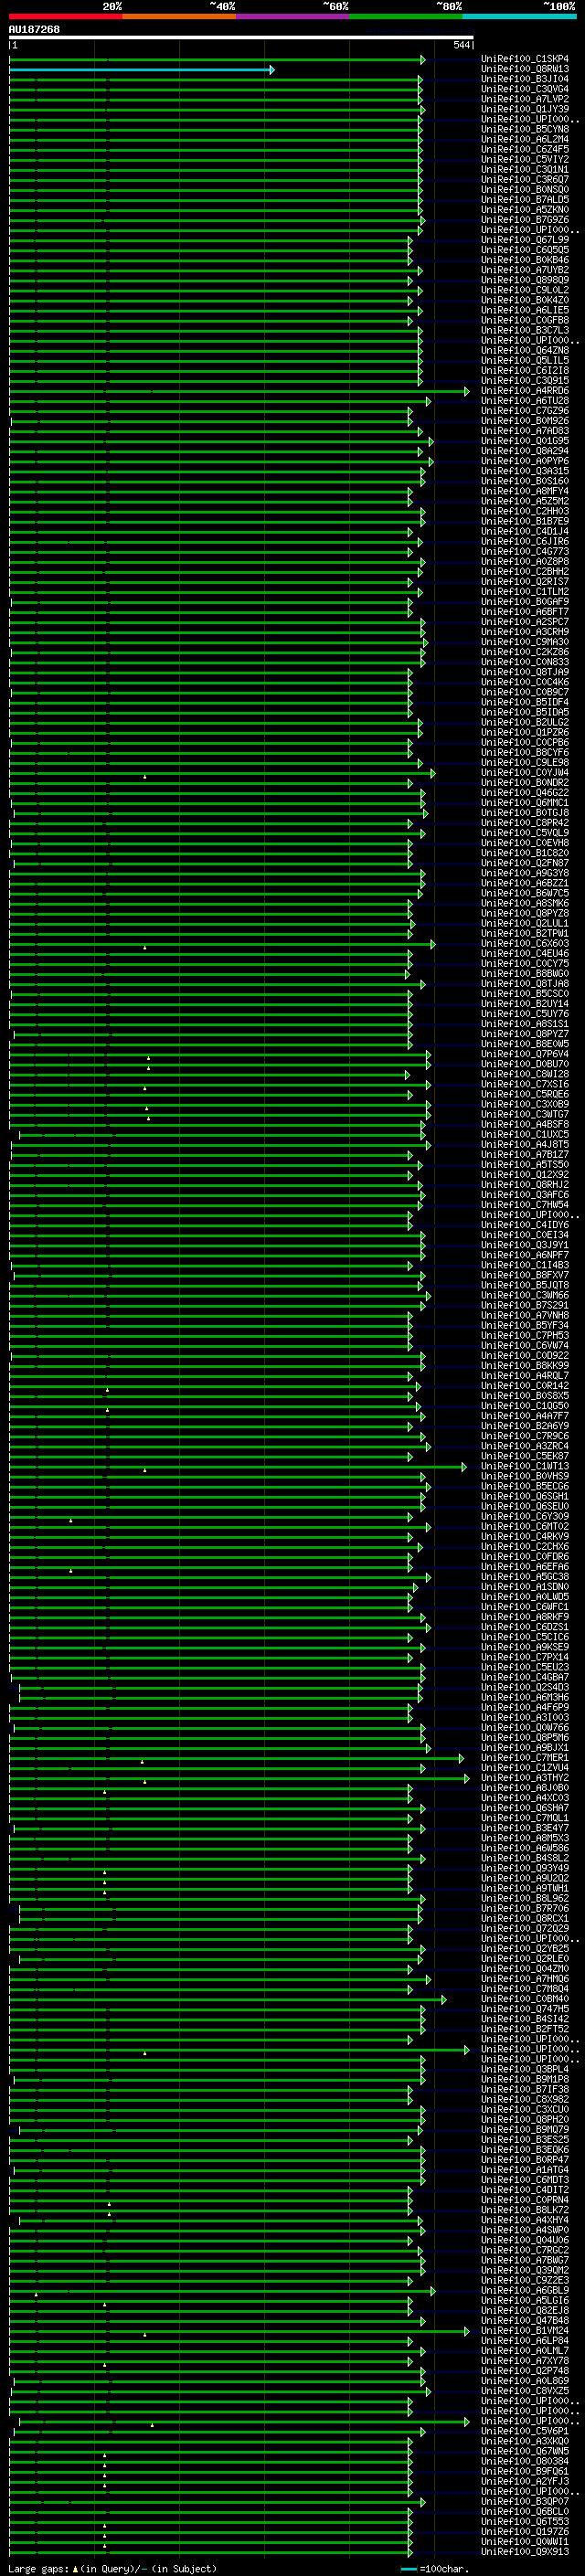Select label UniRef100_A5ZKN0
Screen dimensions: 585x2576
point(525,210)
